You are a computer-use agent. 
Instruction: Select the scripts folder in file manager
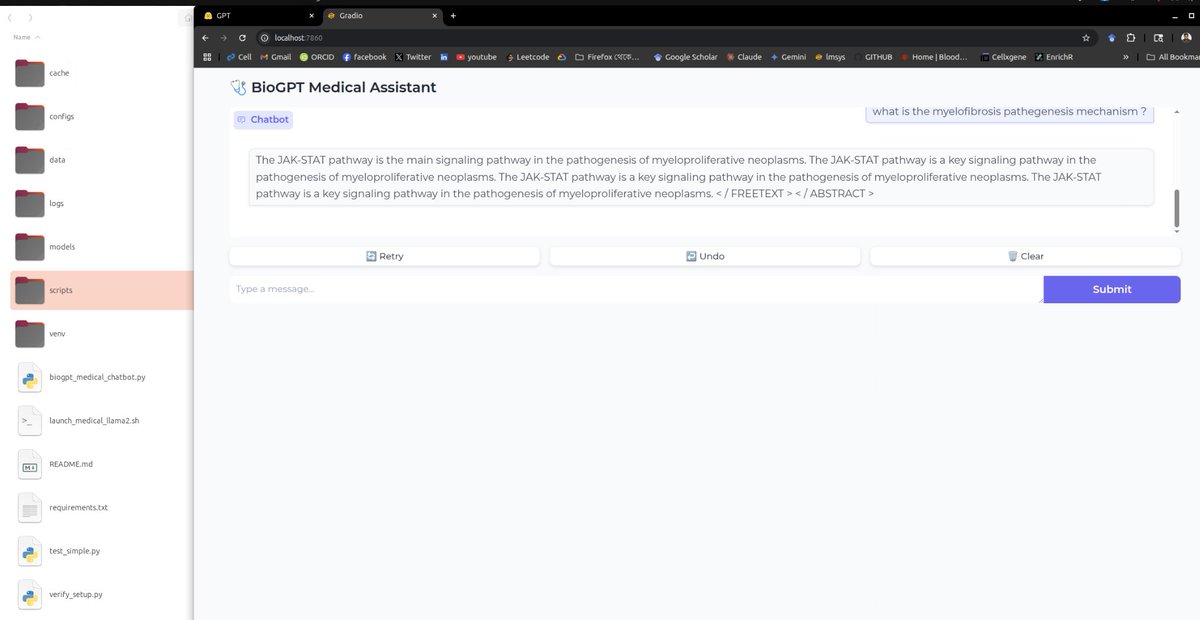(x=101, y=290)
